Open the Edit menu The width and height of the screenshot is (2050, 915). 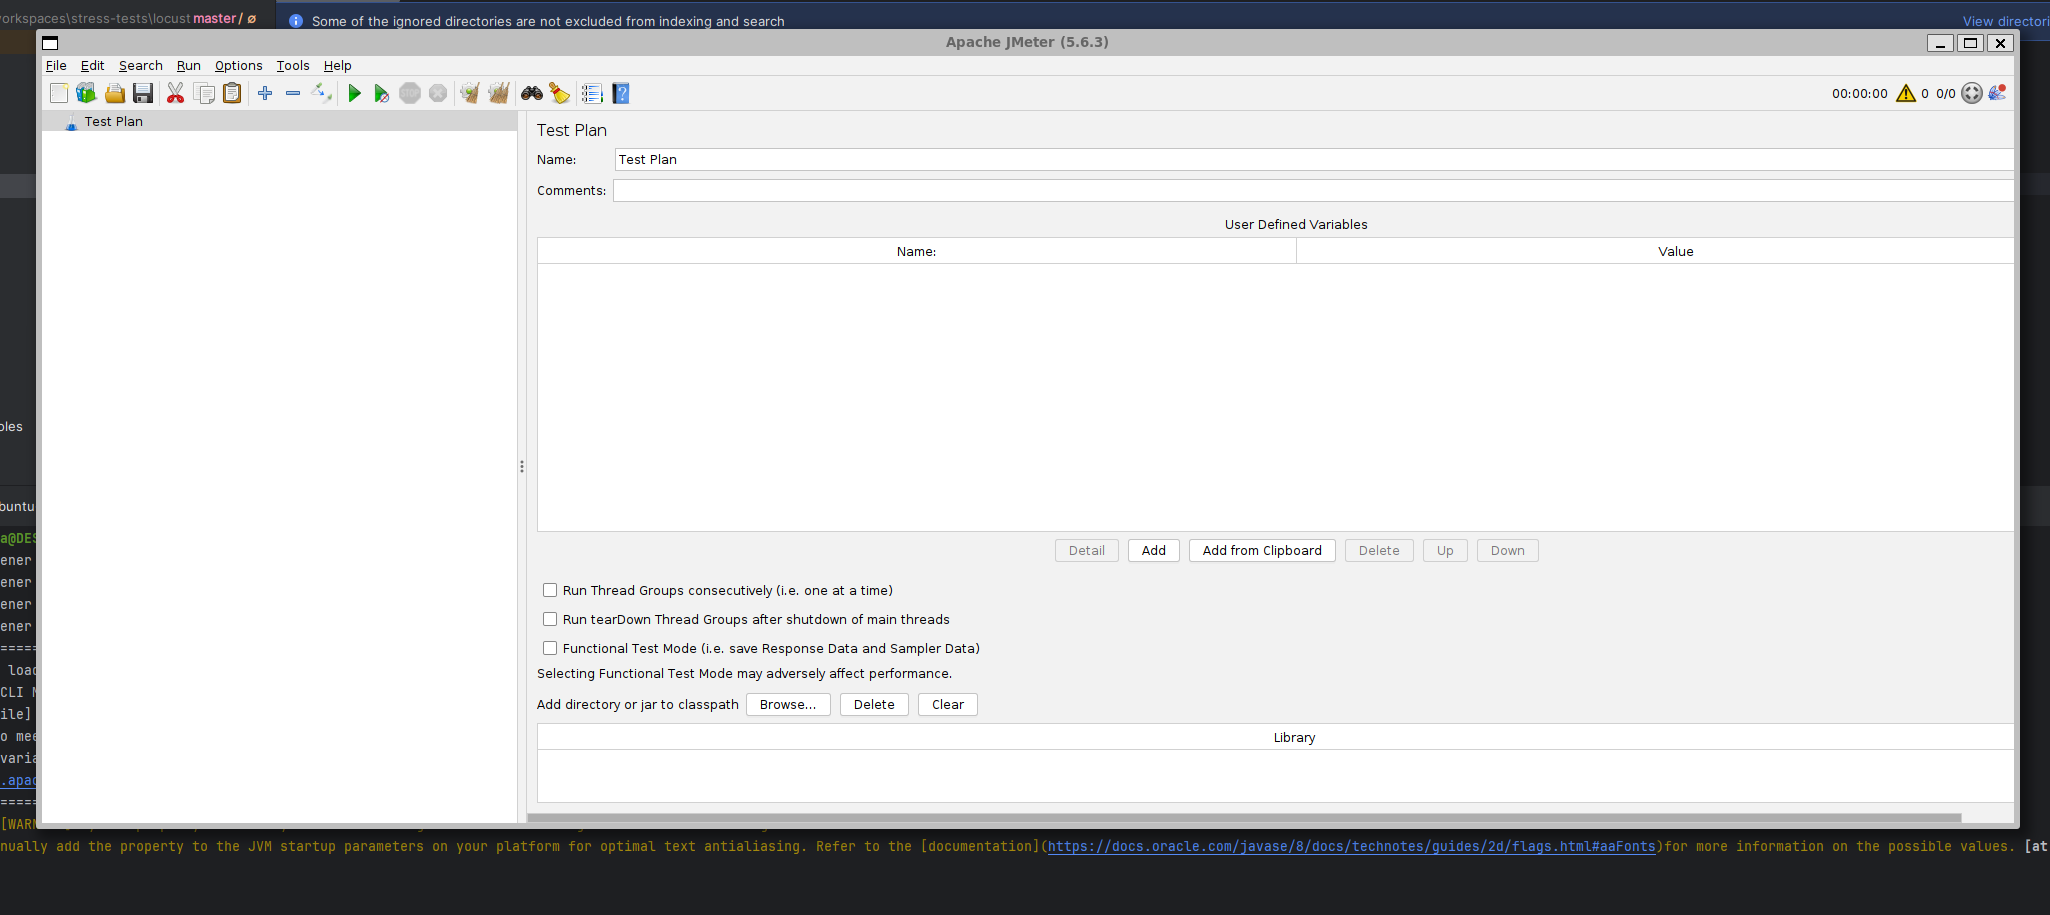(x=92, y=65)
